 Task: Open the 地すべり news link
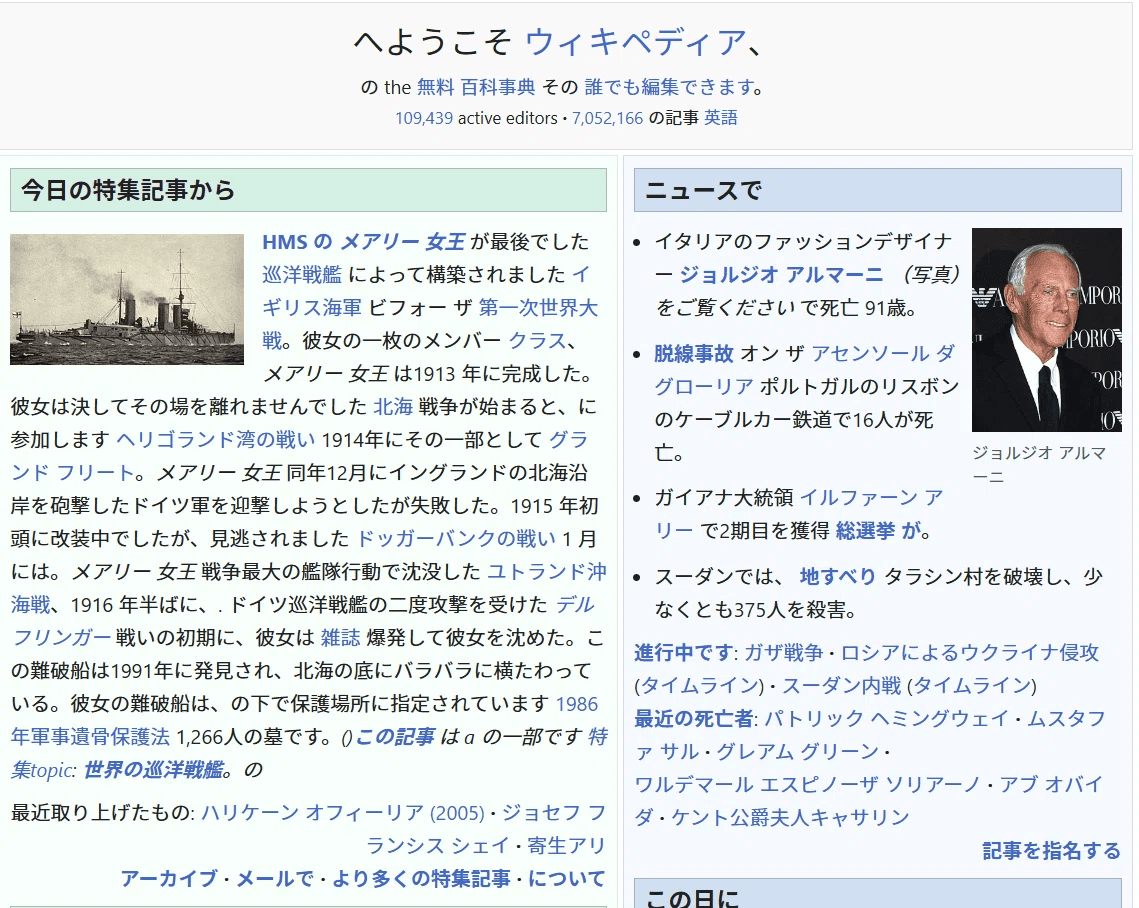[838, 576]
